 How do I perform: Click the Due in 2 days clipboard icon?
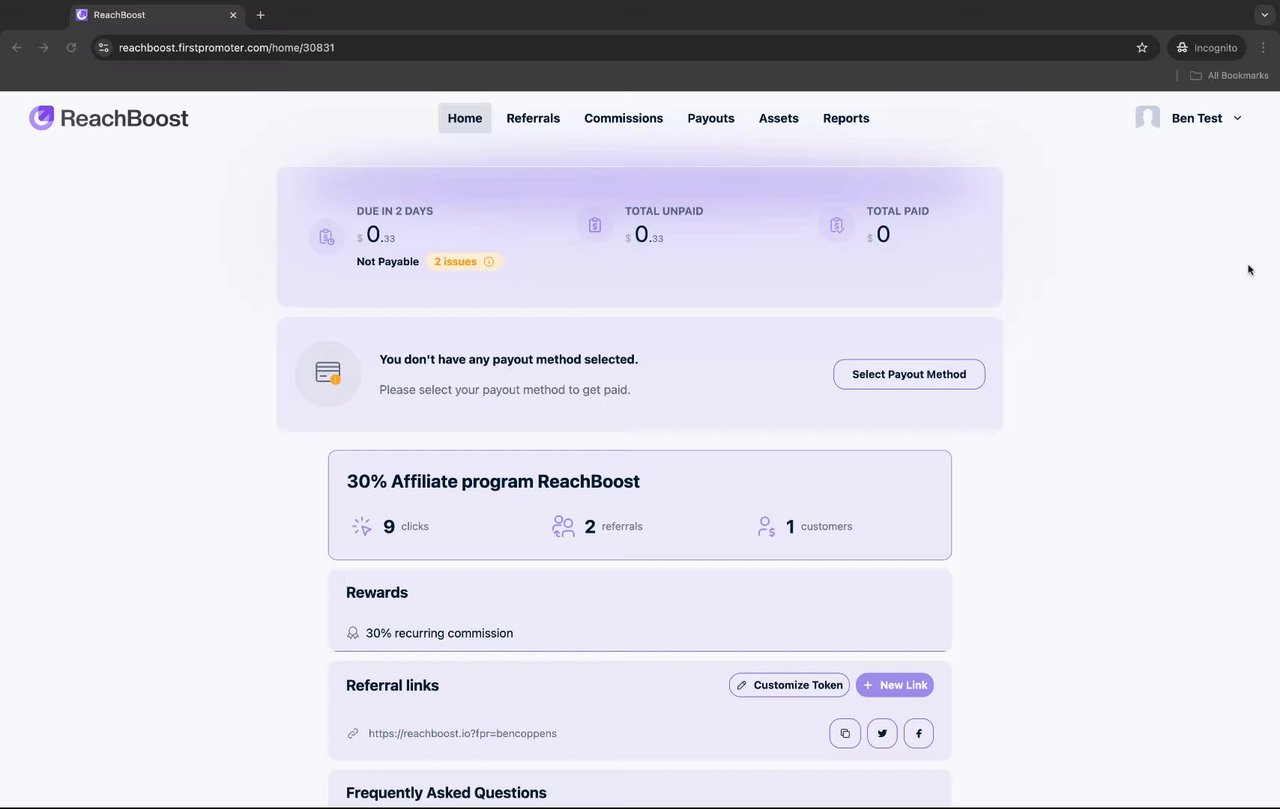(327, 237)
